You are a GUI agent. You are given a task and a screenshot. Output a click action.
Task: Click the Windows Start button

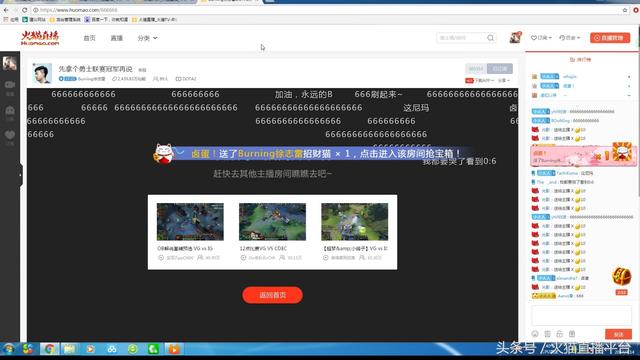[8, 349]
